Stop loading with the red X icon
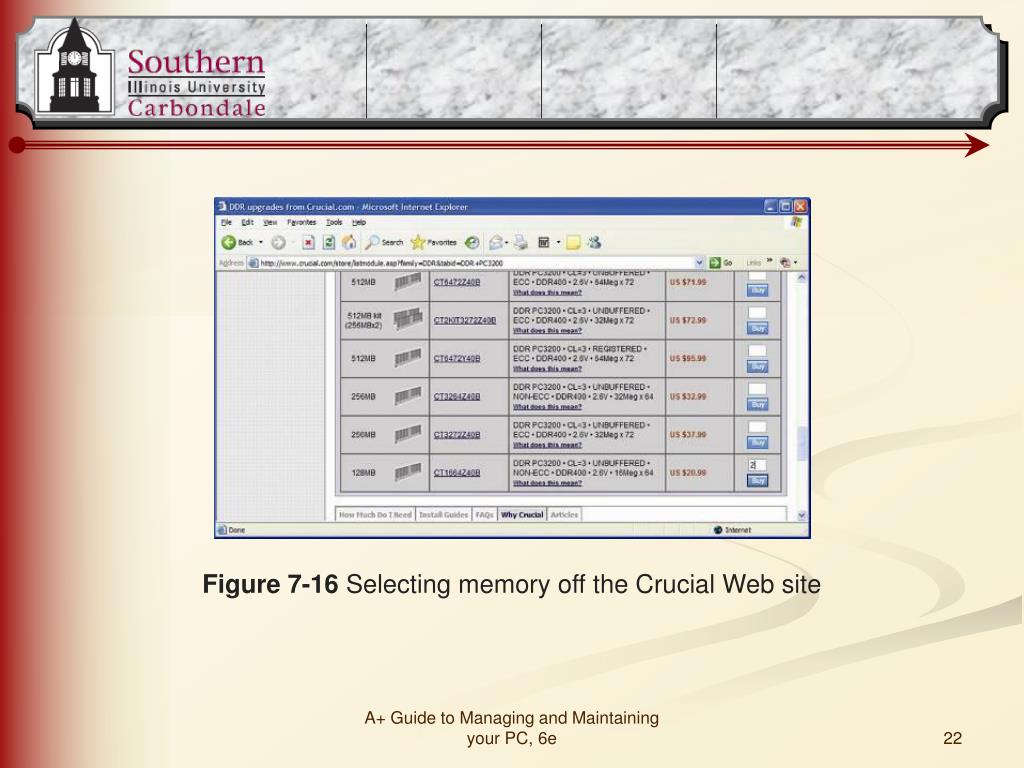Image resolution: width=1024 pixels, height=768 pixels. (x=308, y=242)
